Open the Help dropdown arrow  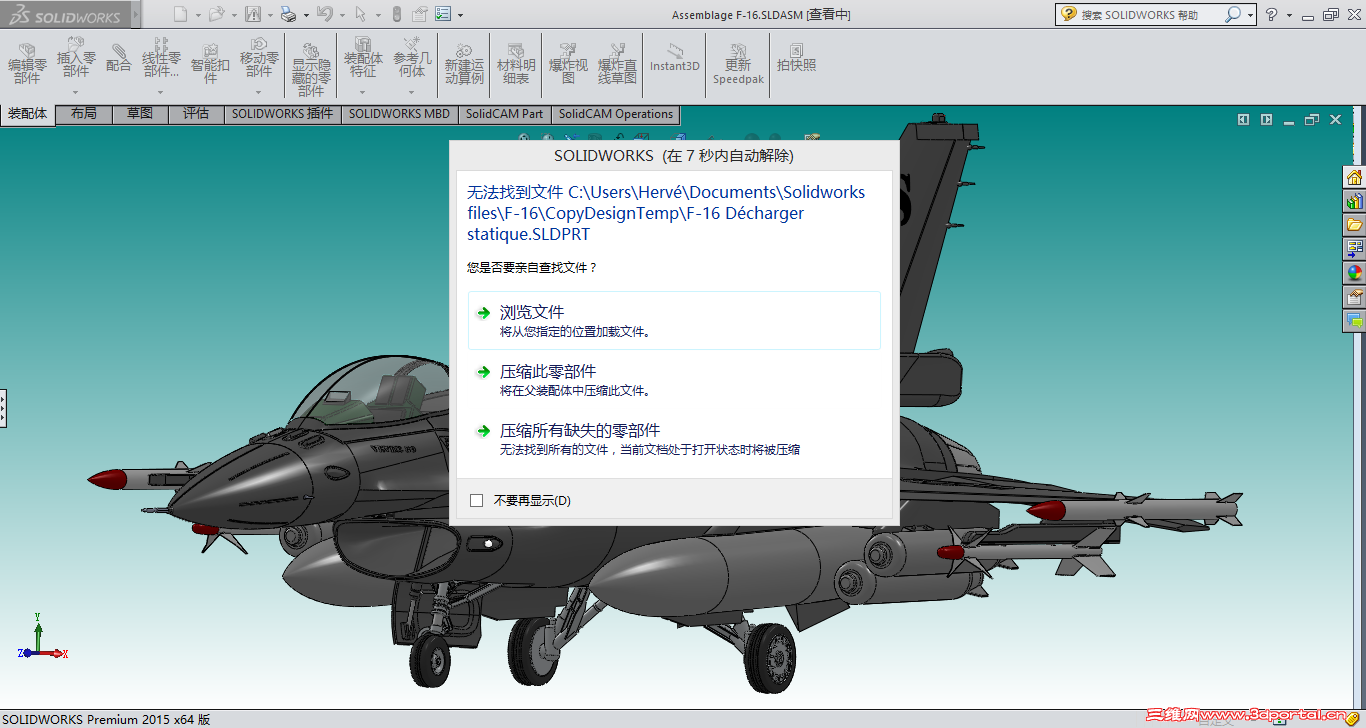pos(1289,16)
